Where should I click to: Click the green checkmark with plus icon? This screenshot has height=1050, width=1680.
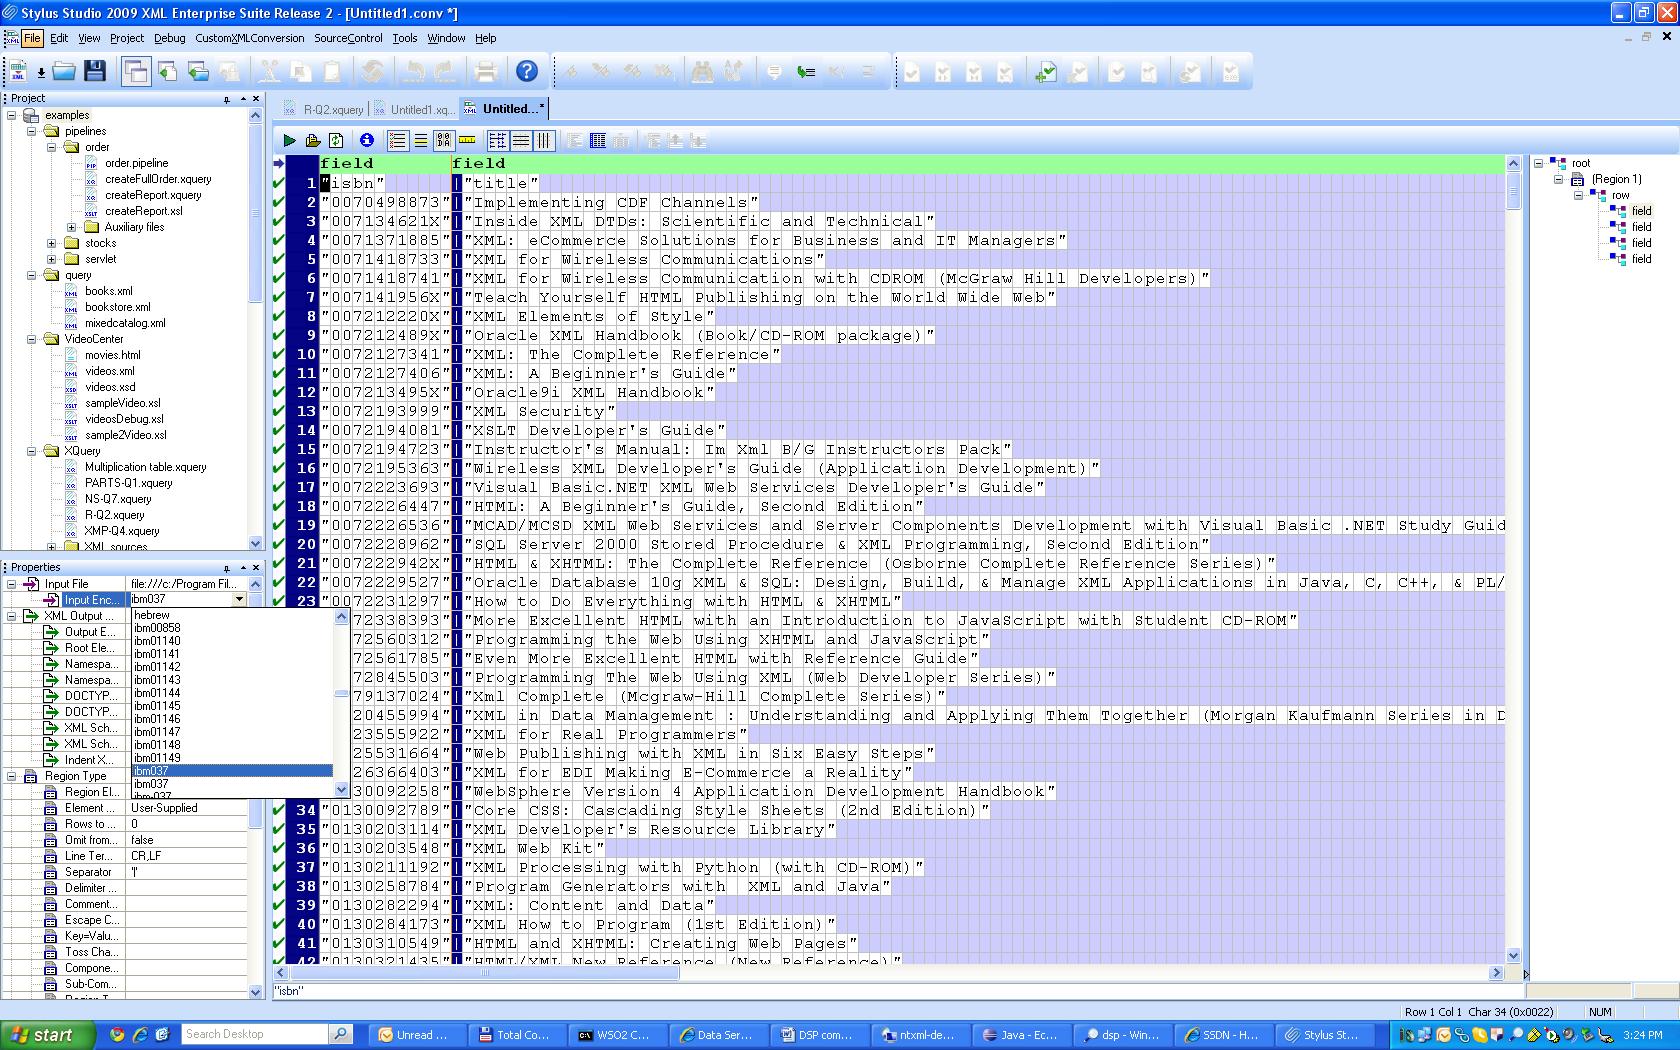[1046, 72]
